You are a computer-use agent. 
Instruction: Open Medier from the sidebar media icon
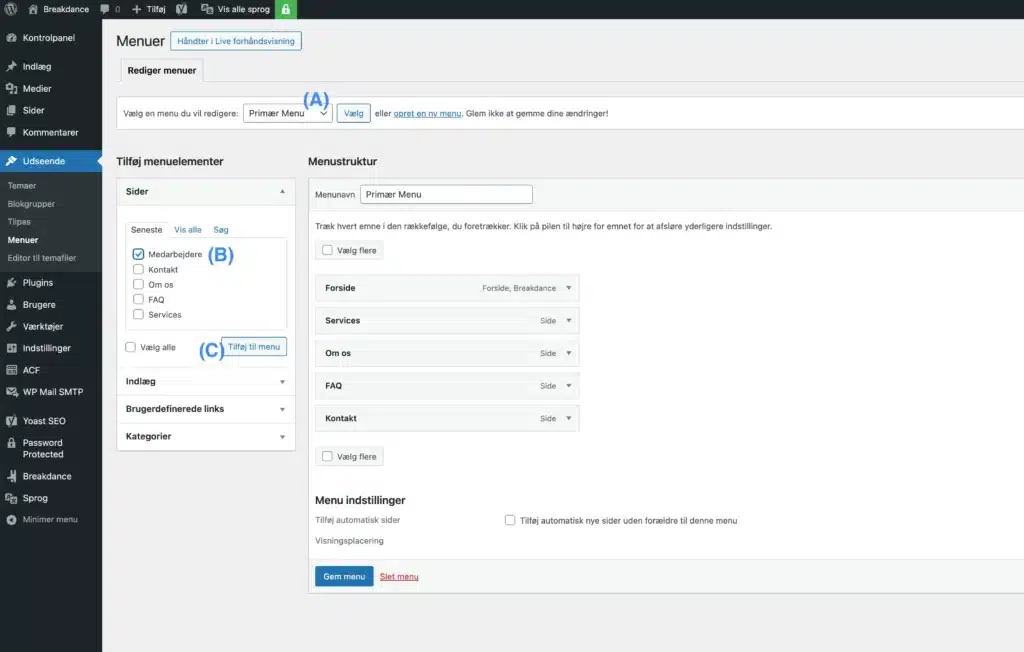point(12,89)
